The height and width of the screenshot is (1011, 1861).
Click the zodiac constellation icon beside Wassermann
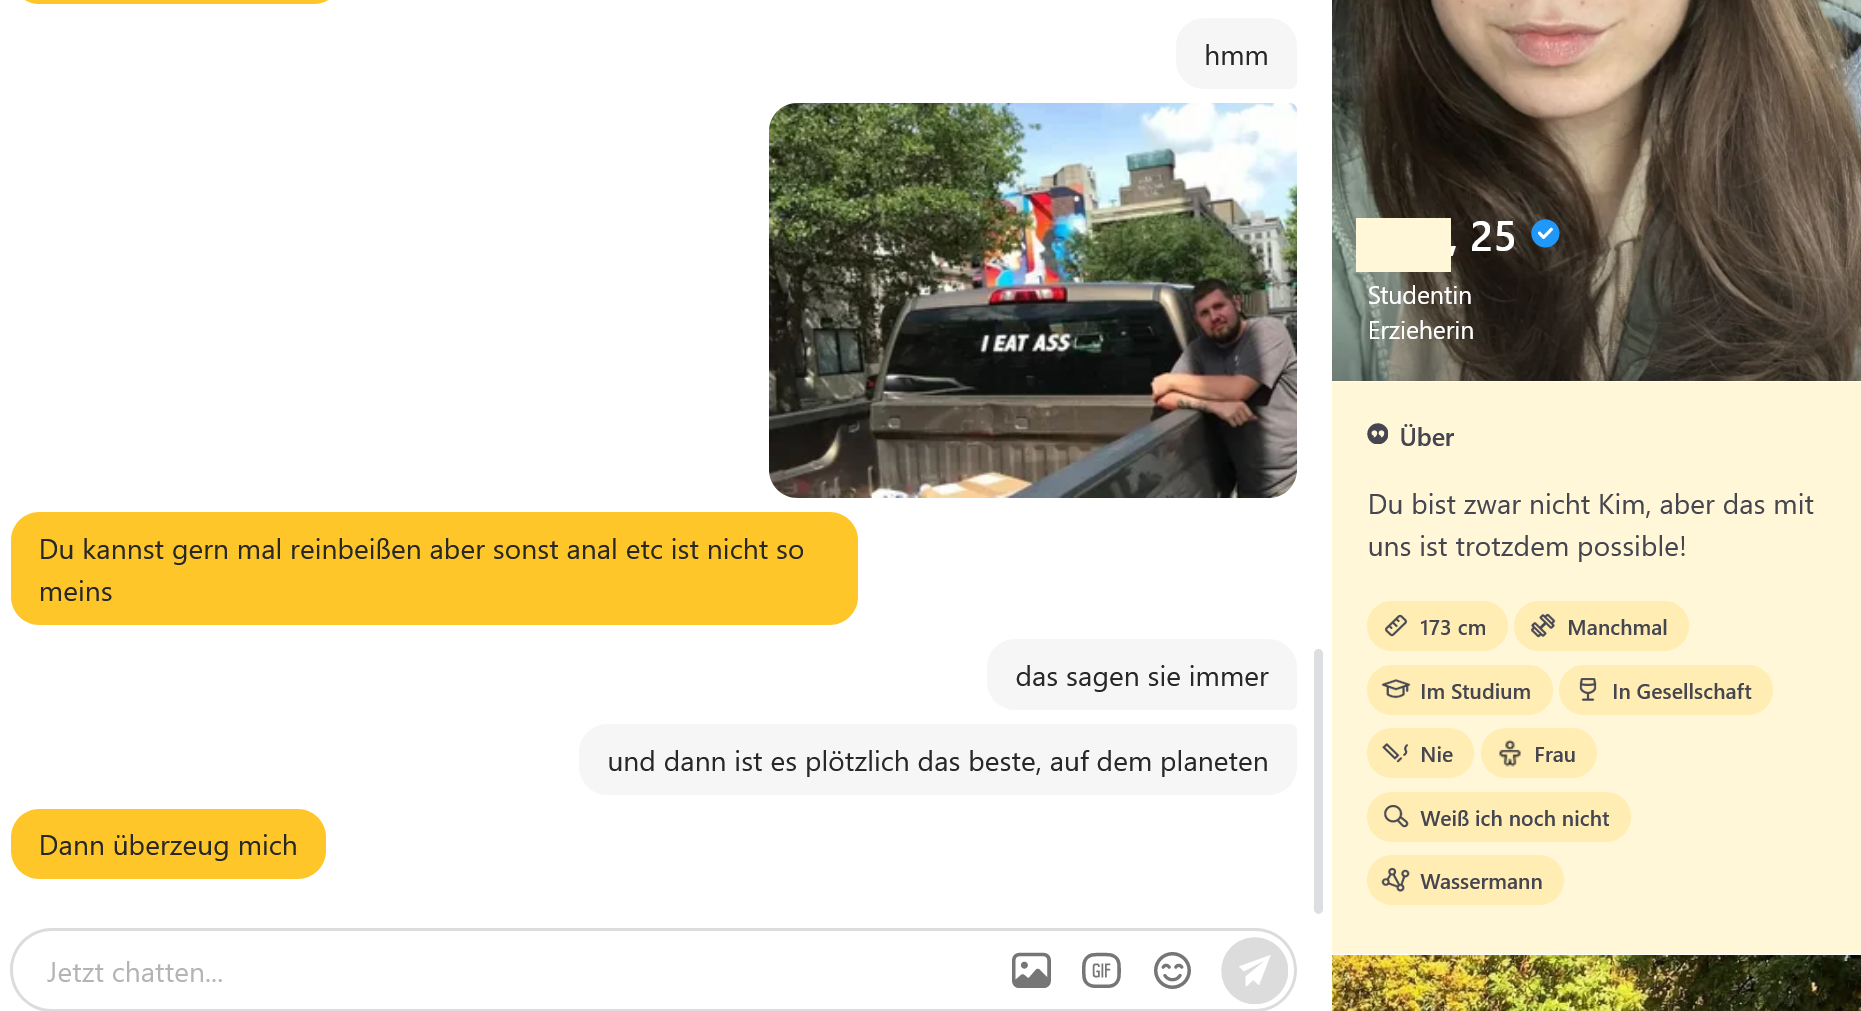click(x=1396, y=880)
